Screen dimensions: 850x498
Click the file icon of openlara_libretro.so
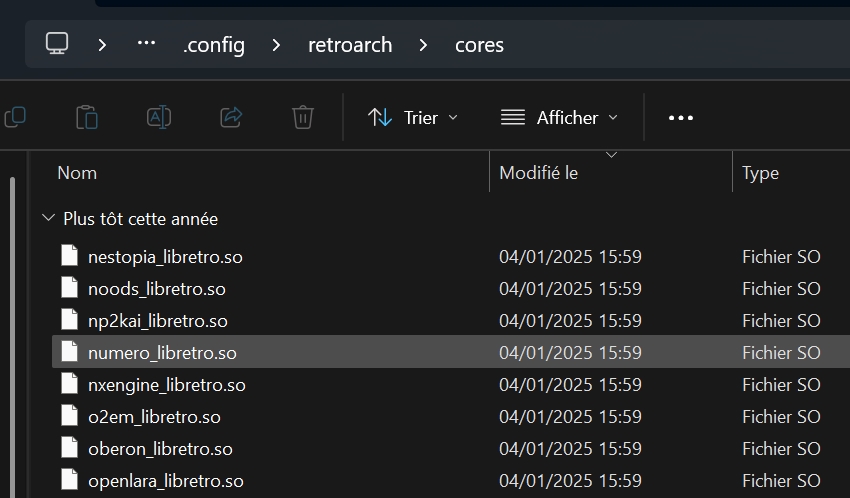(x=69, y=479)
